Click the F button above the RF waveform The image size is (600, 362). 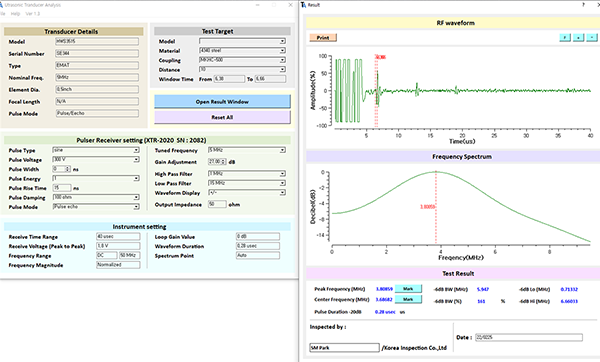565,38
